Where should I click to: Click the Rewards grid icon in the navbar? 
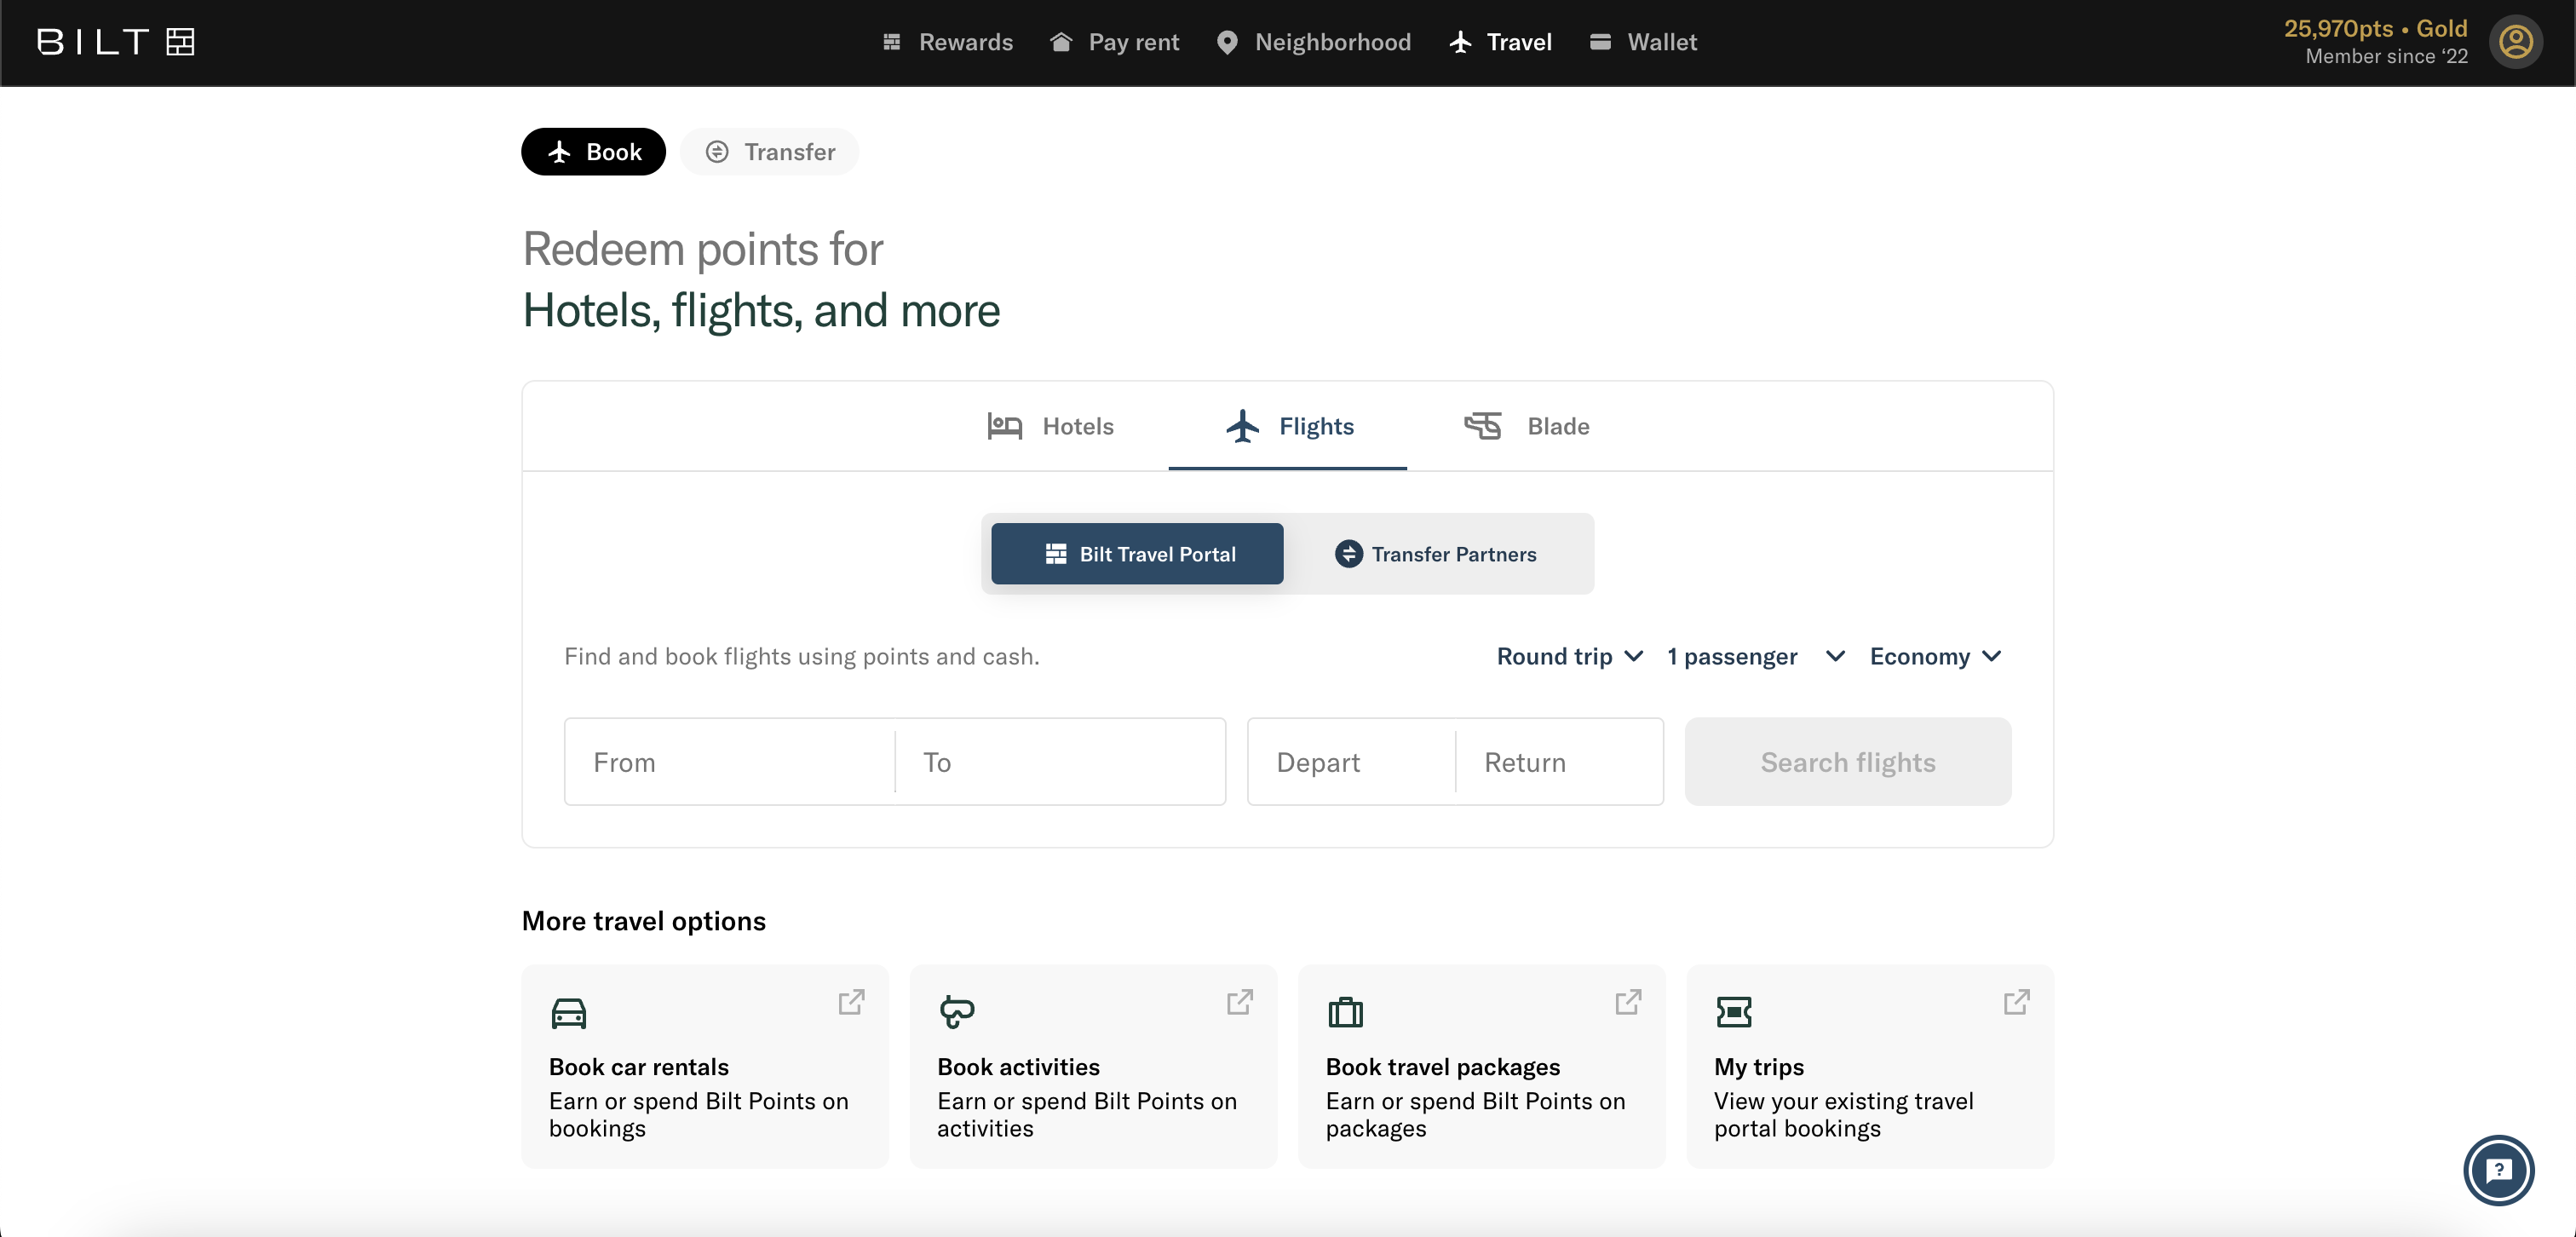pos(892,42)
